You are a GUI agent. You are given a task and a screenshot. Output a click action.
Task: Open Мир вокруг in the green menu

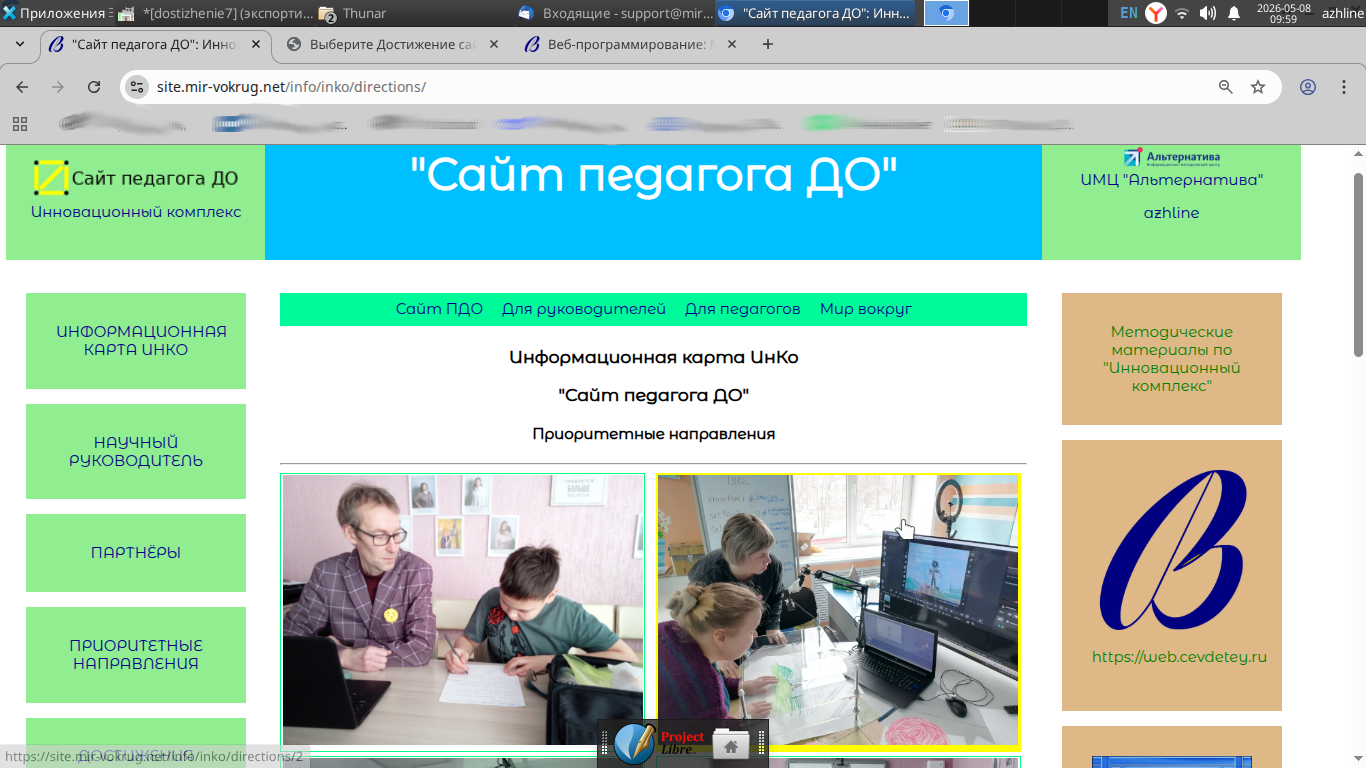(x=866, y=309)
